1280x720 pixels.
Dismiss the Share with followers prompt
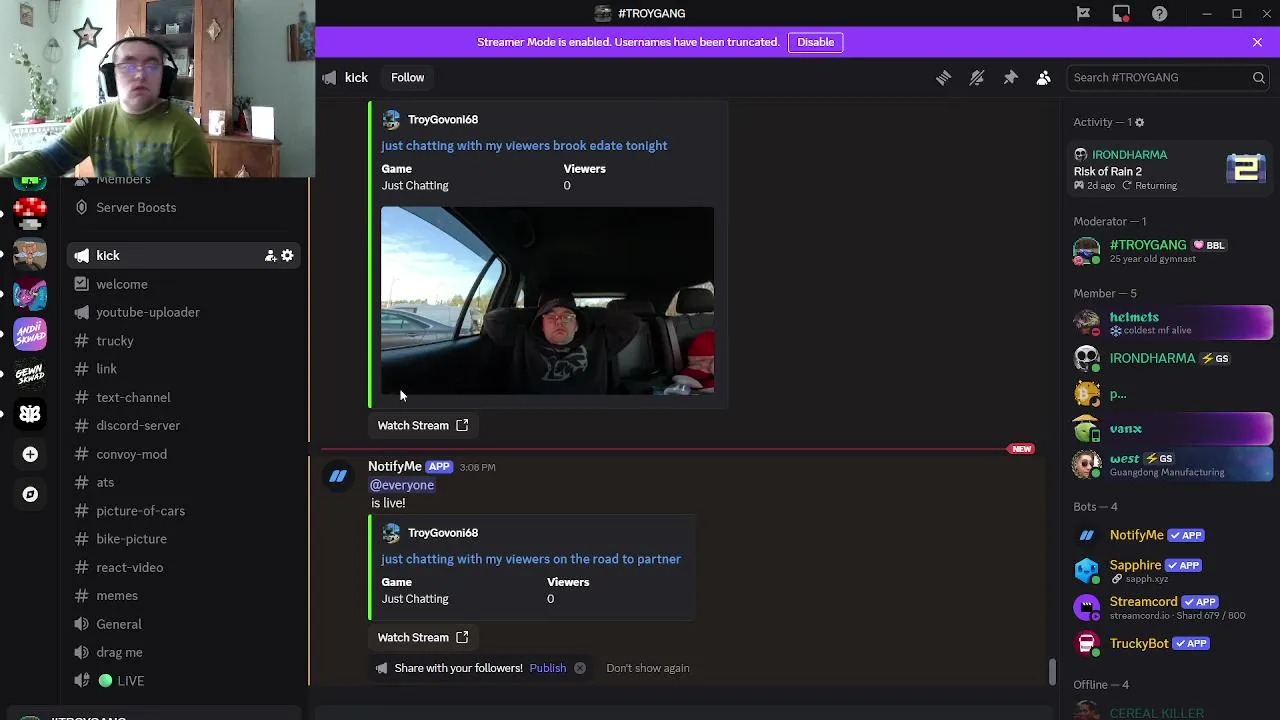pos(579,668)
